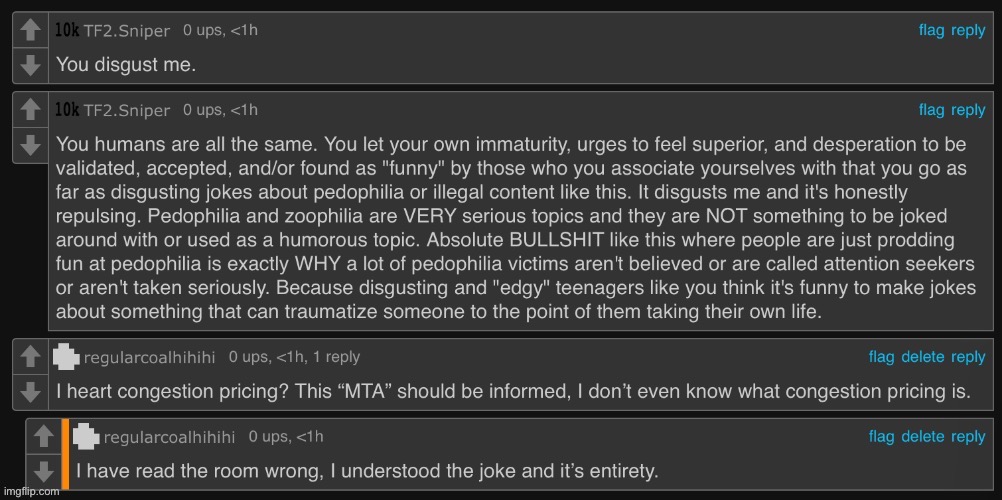
Task: Upvote the "read the room wrong" reply
Action: click(x=43, y=437)
